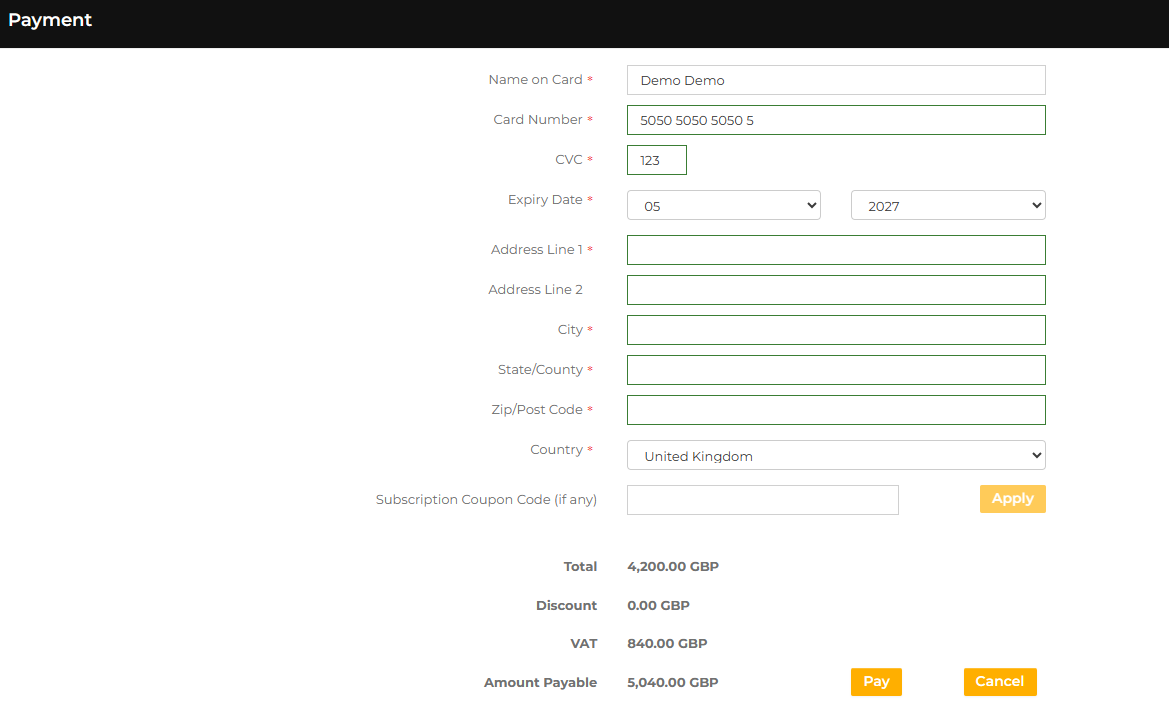
Task: Open the Country dropdown showing United Kingdom
Action: [x=835, y=456]
